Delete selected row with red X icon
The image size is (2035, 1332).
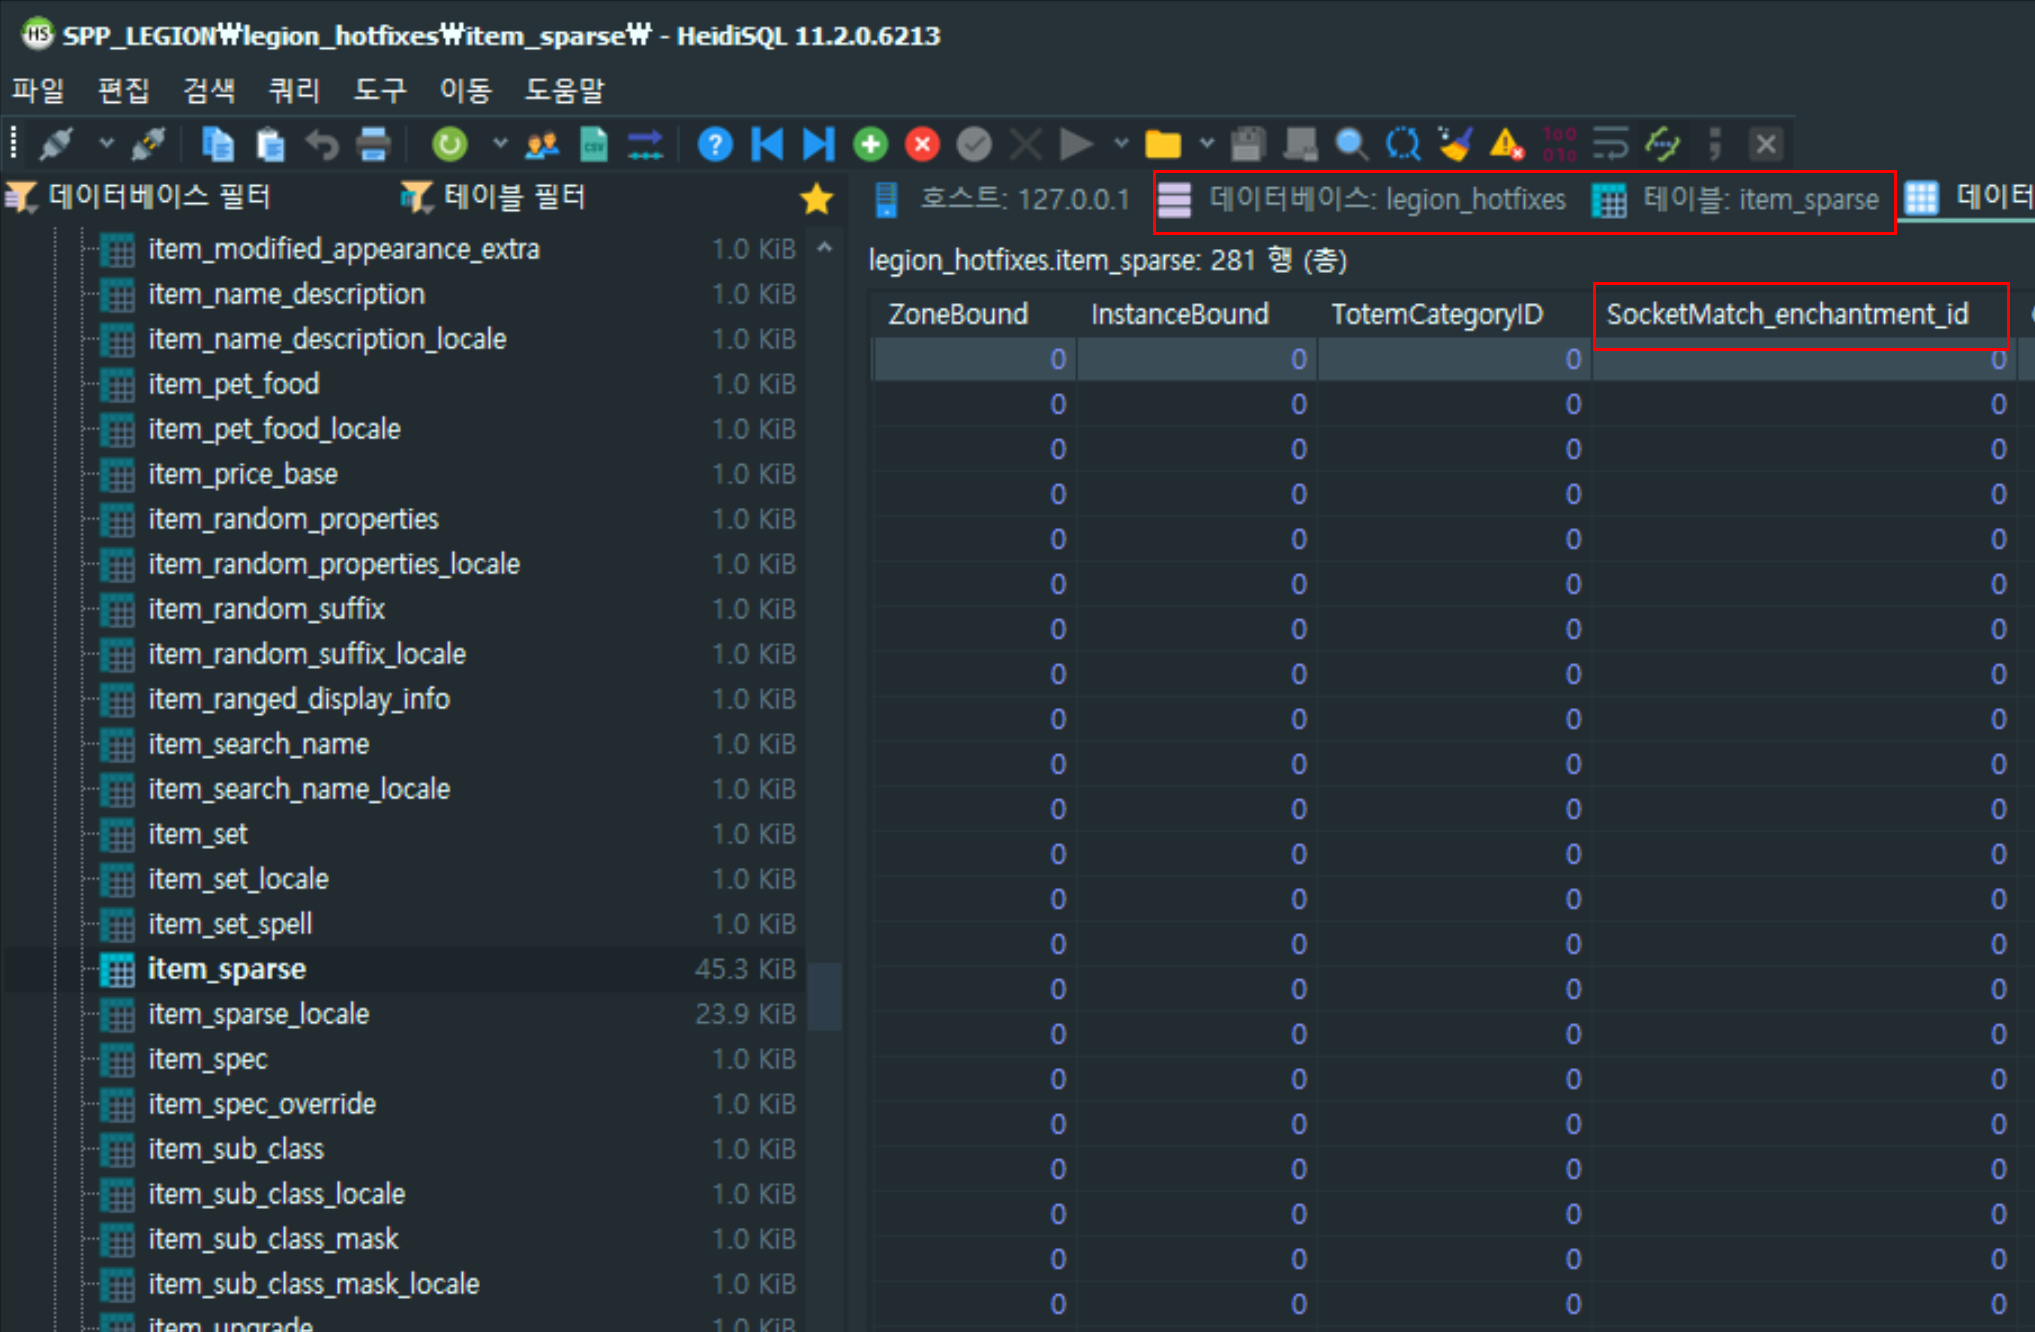(x=922, y=144)
